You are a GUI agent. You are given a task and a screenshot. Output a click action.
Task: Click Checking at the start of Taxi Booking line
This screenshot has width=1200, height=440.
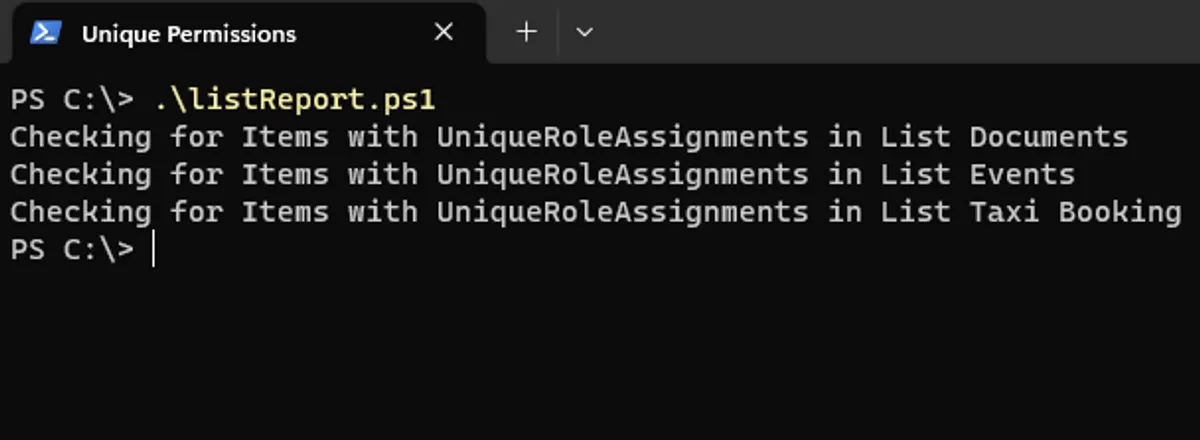(80, 212)
